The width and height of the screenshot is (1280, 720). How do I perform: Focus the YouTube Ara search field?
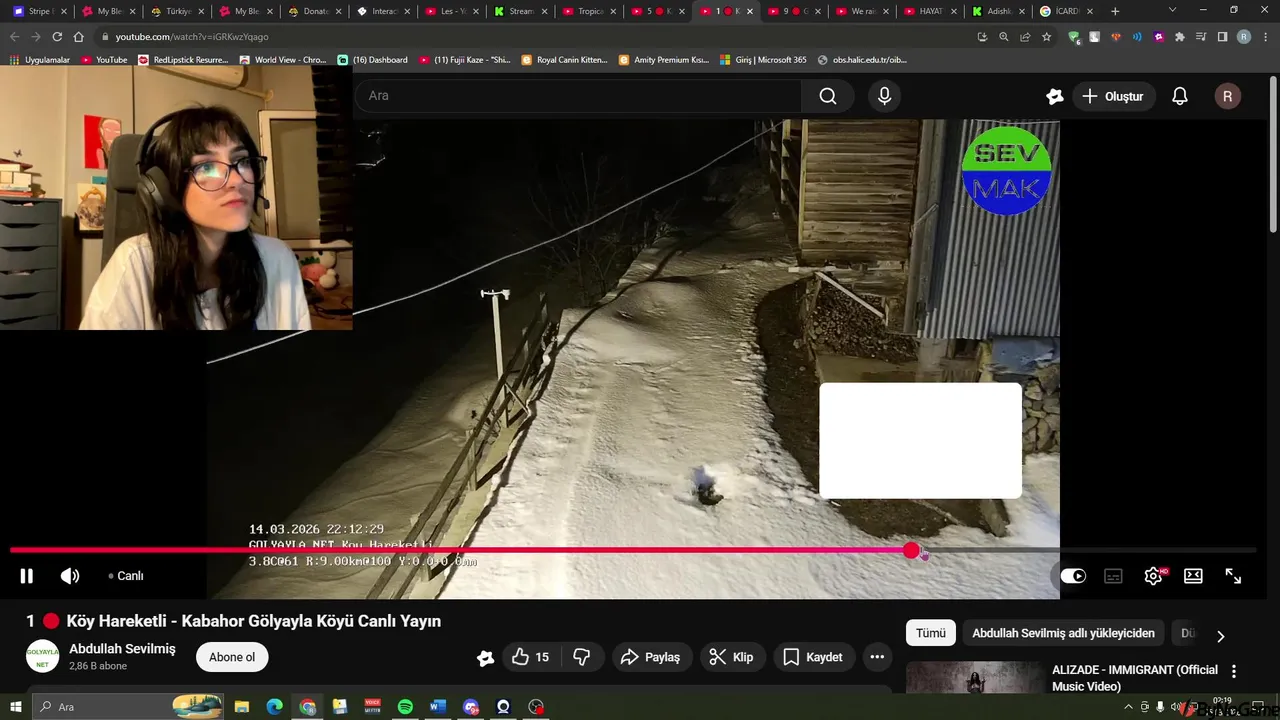coord(578,96)
